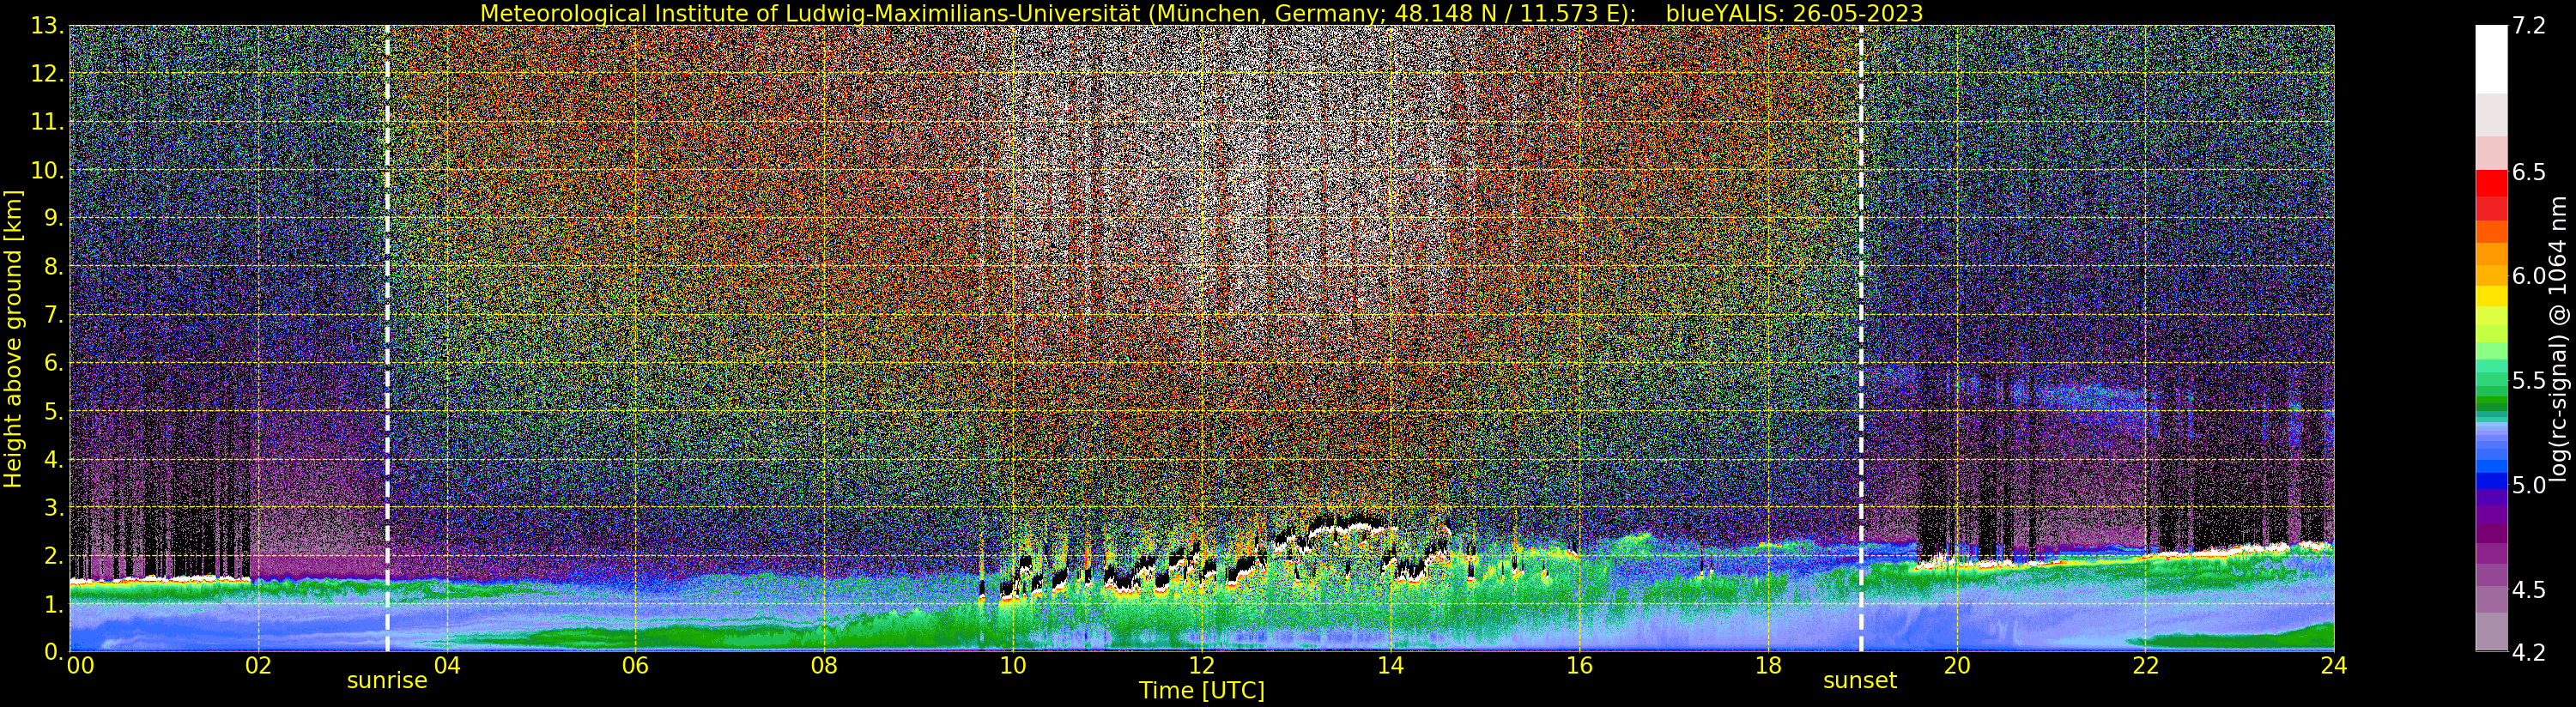Click the '12' time axis tick label
This screenshot has height=707, width=2576.
point(1201,666)
